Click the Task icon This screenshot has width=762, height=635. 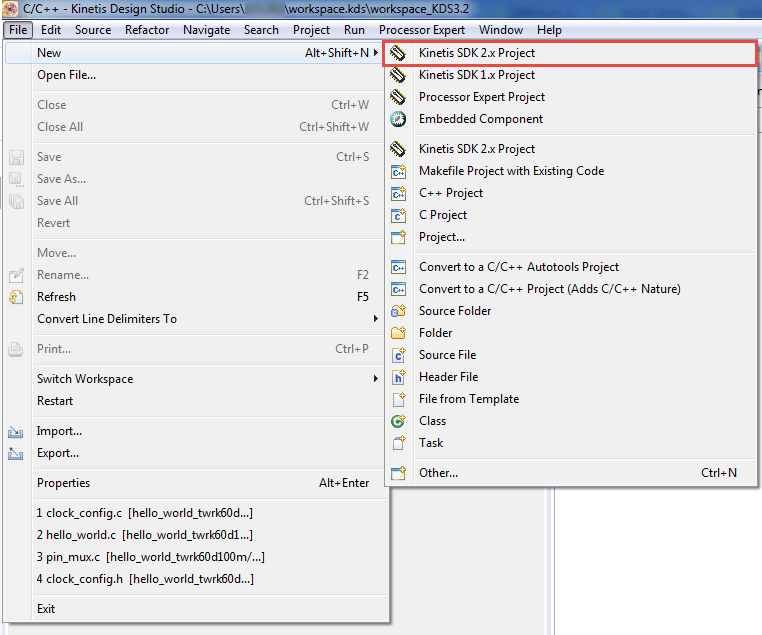(x=398, y=443)
